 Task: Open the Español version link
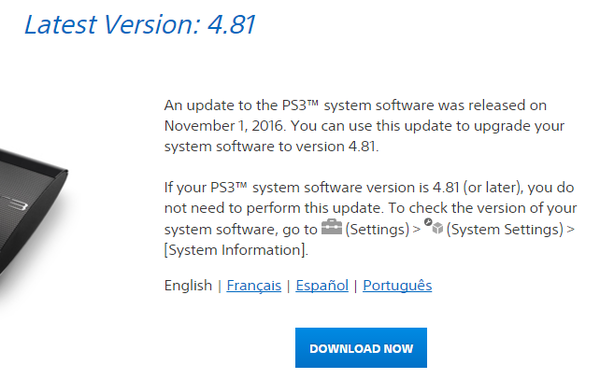click(322, 286)
